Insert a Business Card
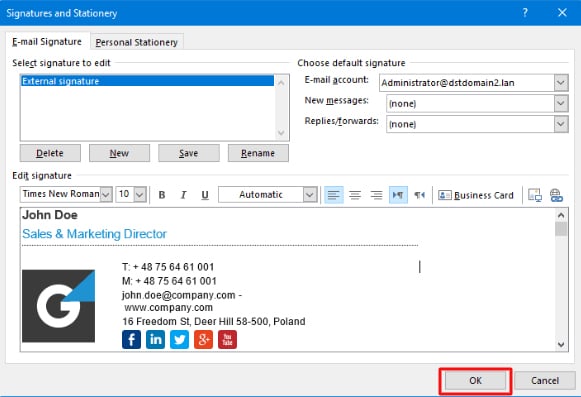 [x=476, y=195]
